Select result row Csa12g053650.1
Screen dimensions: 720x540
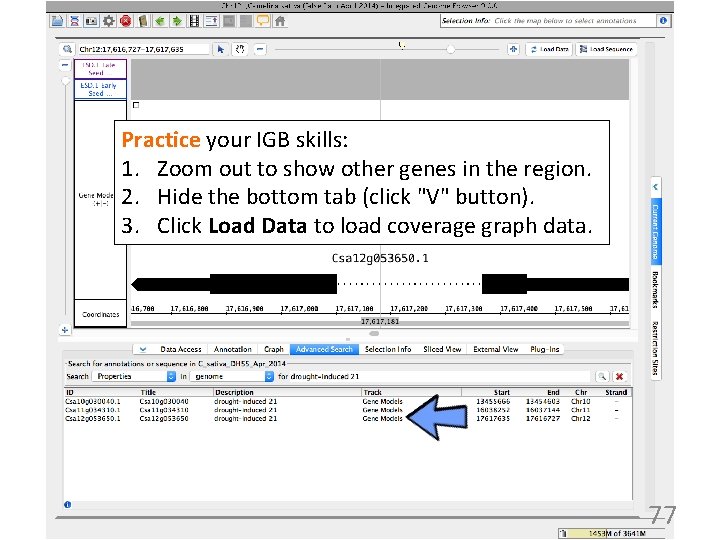pos(348,419)
